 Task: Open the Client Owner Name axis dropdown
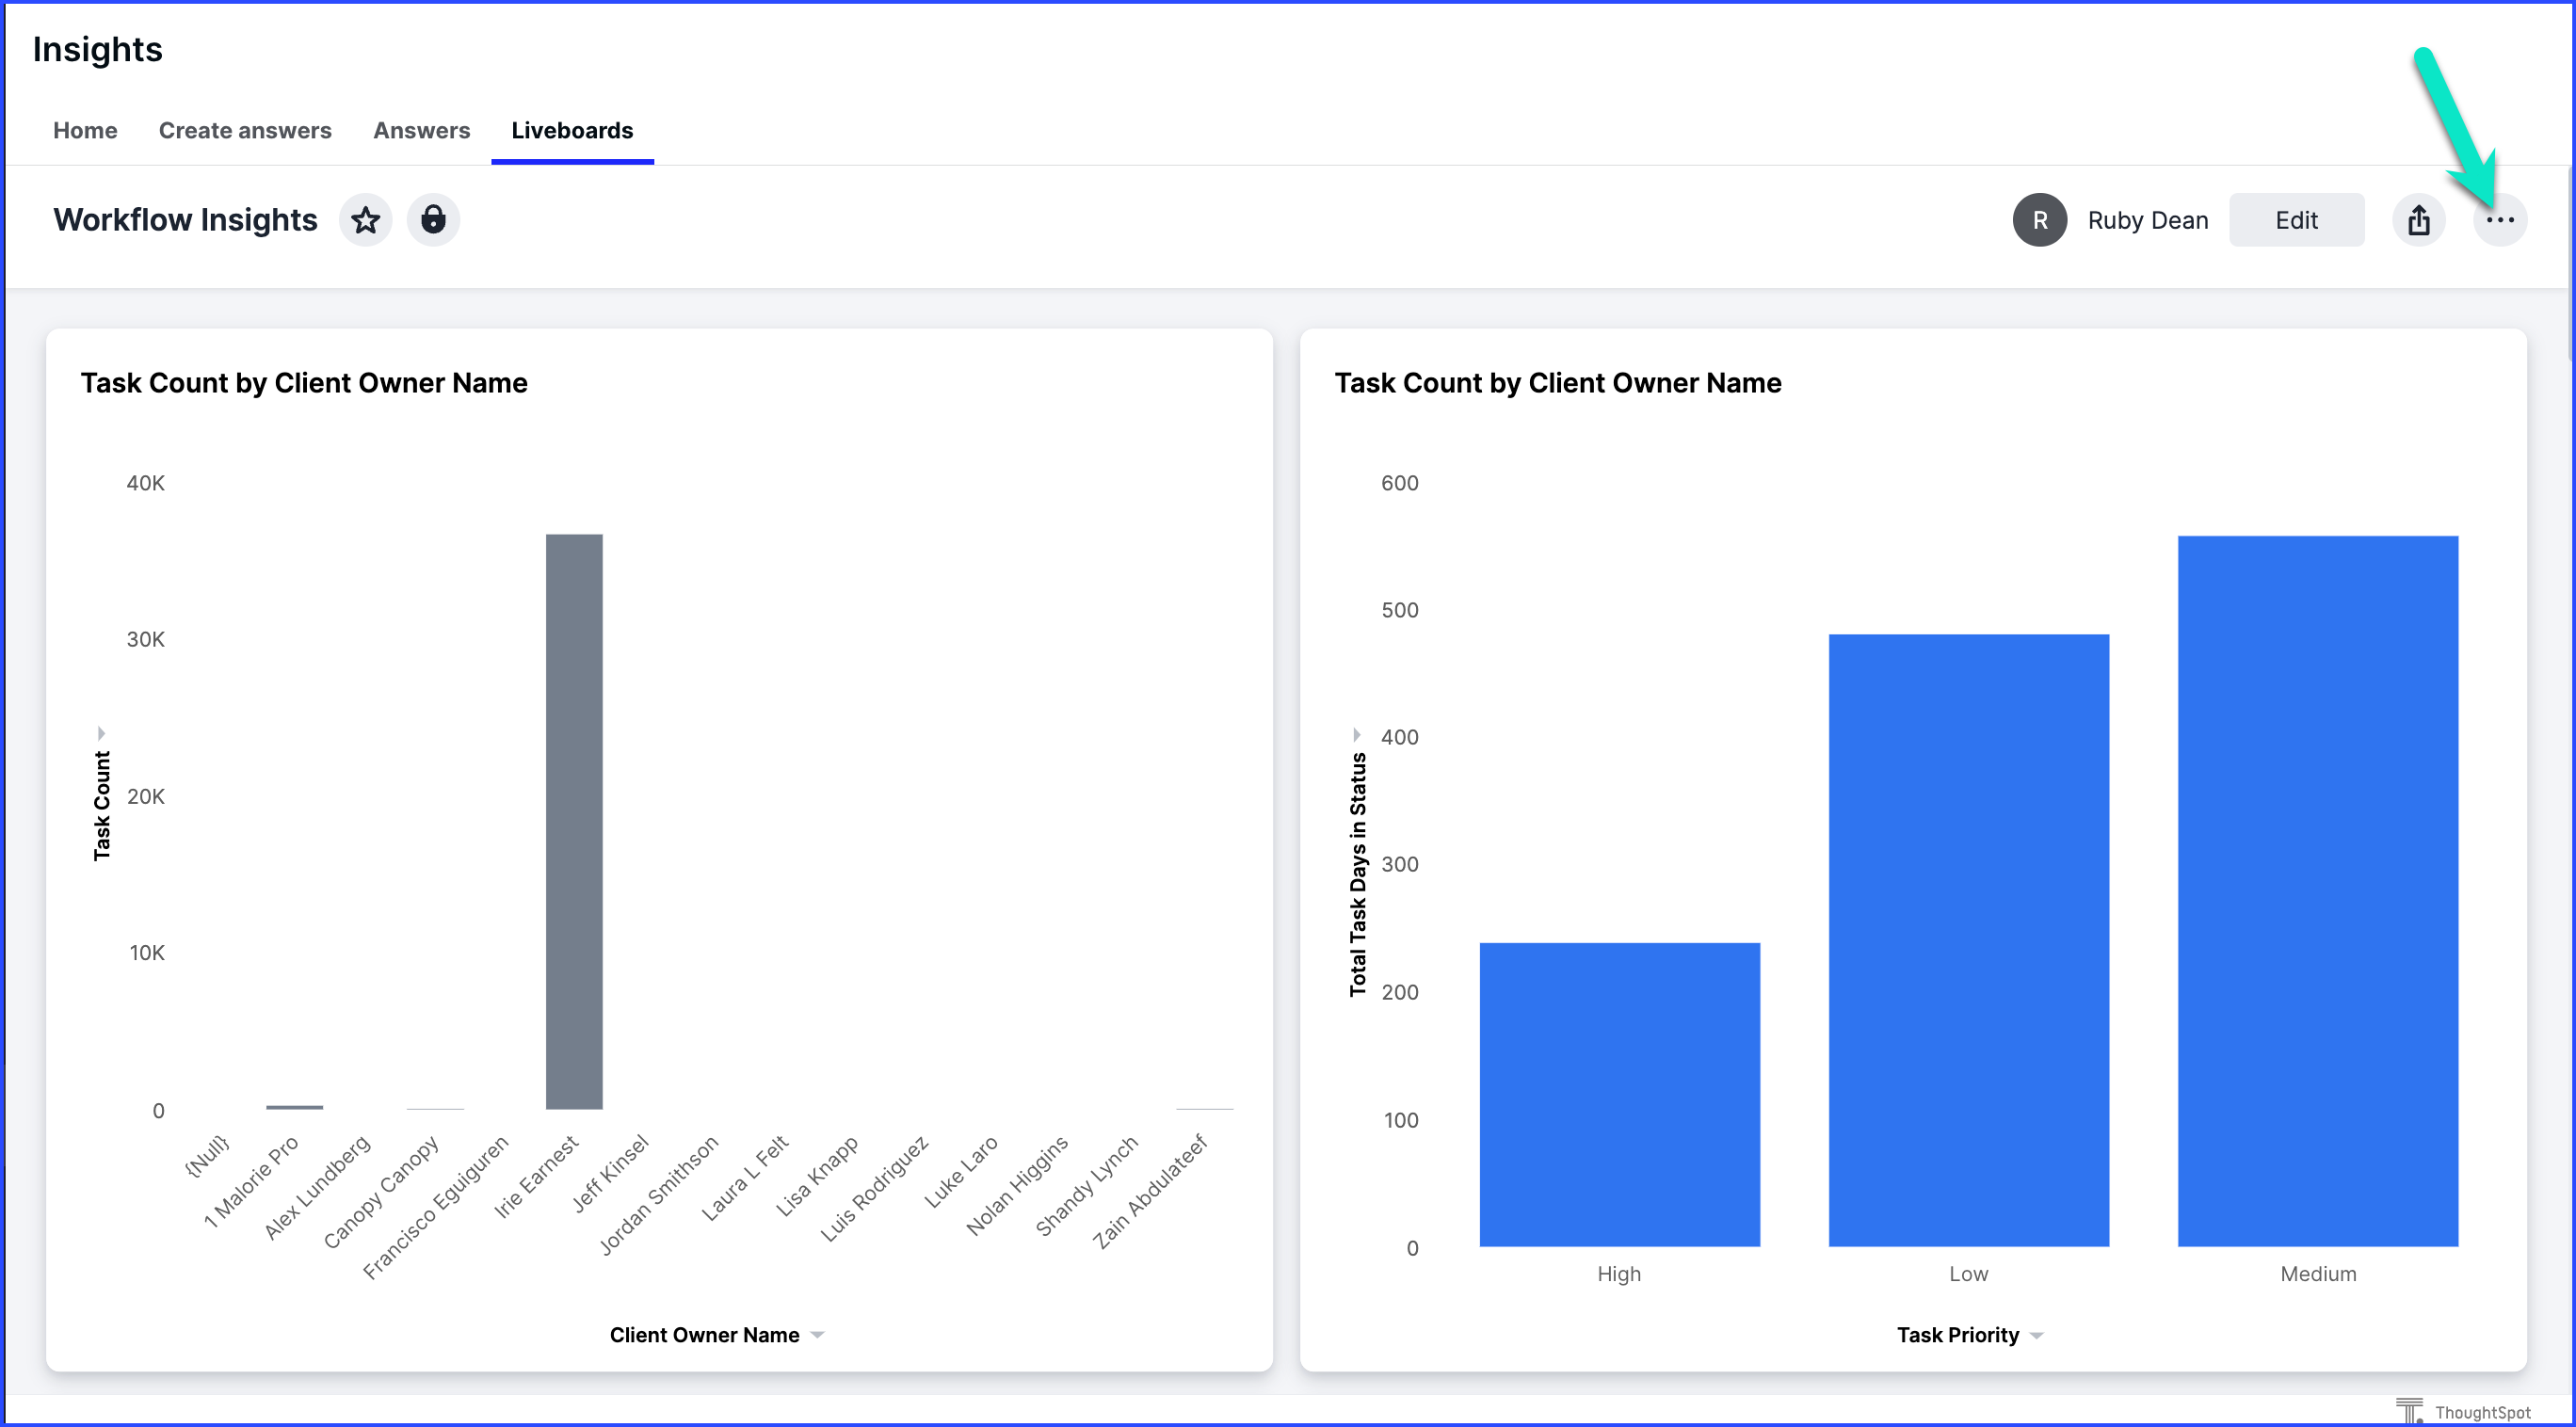click(x=817, y=1335)
